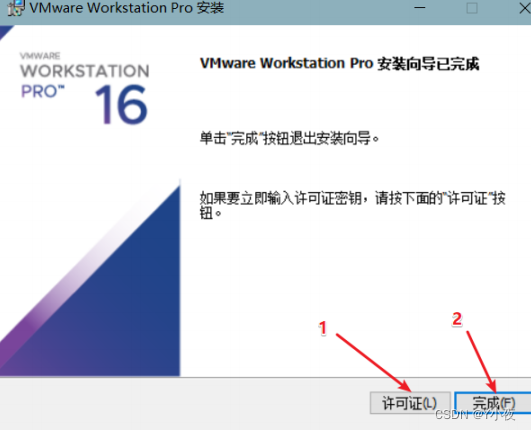Click the window title VMware Workstation Pro 安装
The image size is (531, 430).
pos(127,8)
